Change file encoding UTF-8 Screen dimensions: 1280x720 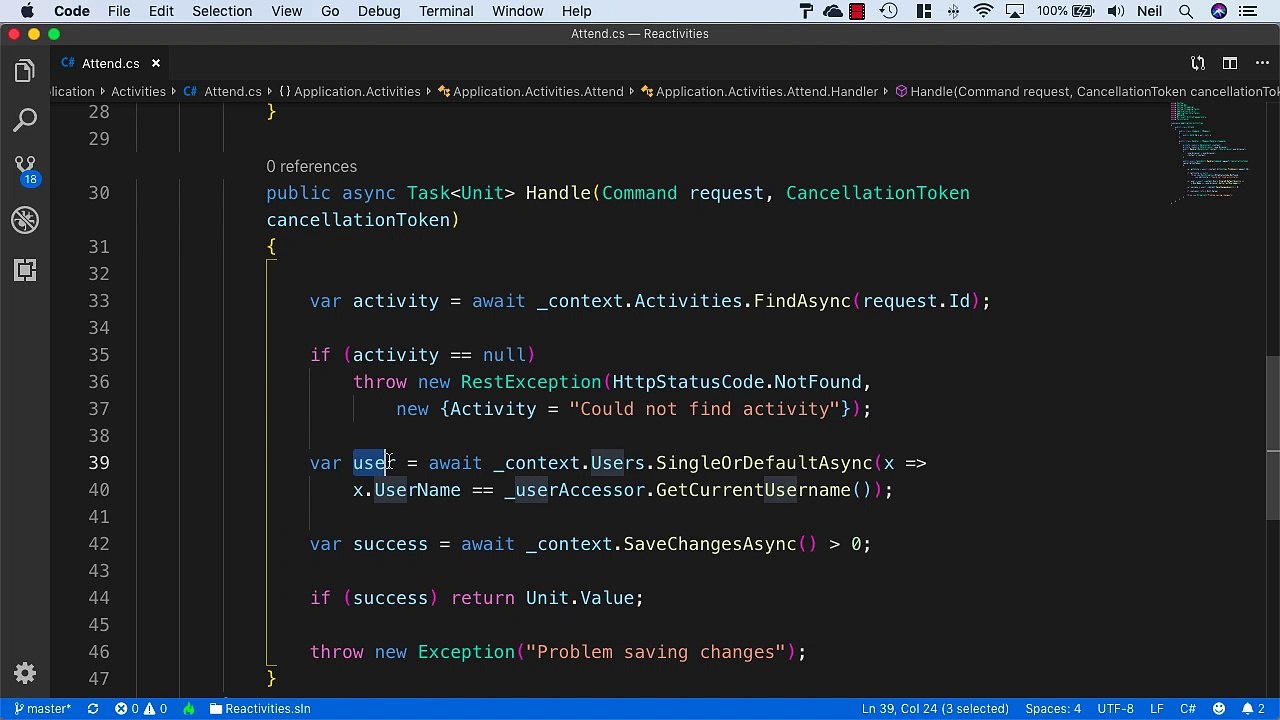(x=1116, y=709)
